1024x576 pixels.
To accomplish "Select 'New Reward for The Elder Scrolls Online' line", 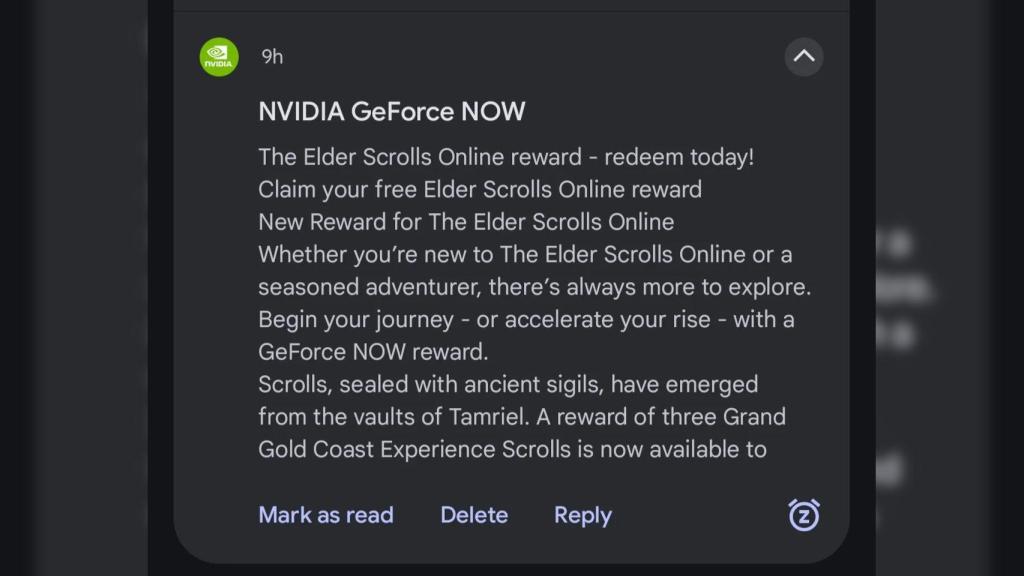I will coord(466,221).
